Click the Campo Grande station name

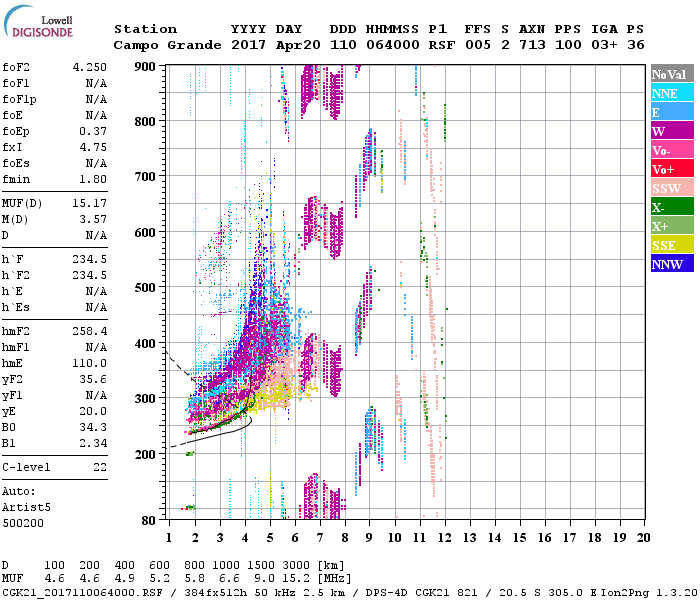167,45
